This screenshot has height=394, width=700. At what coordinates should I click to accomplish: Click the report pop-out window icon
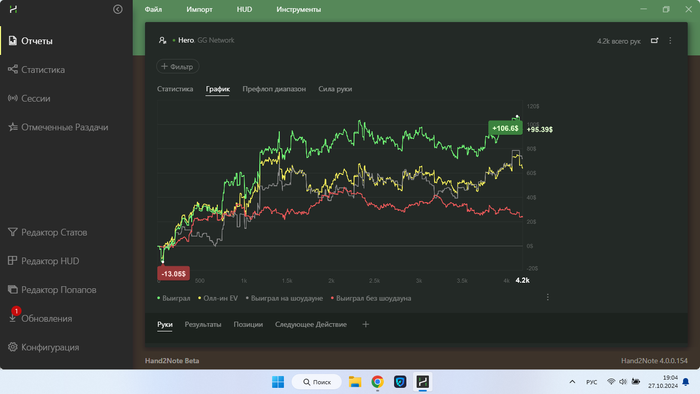(654, 41)
